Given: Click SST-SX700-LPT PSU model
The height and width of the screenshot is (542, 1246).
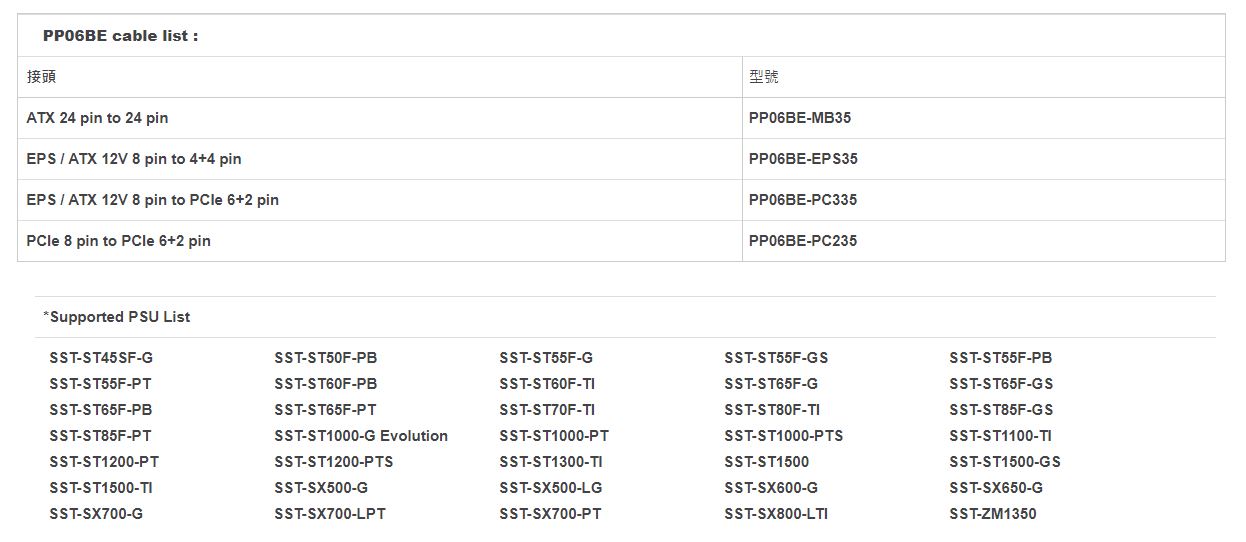Looking at the screenshot, I should point(330,514).
